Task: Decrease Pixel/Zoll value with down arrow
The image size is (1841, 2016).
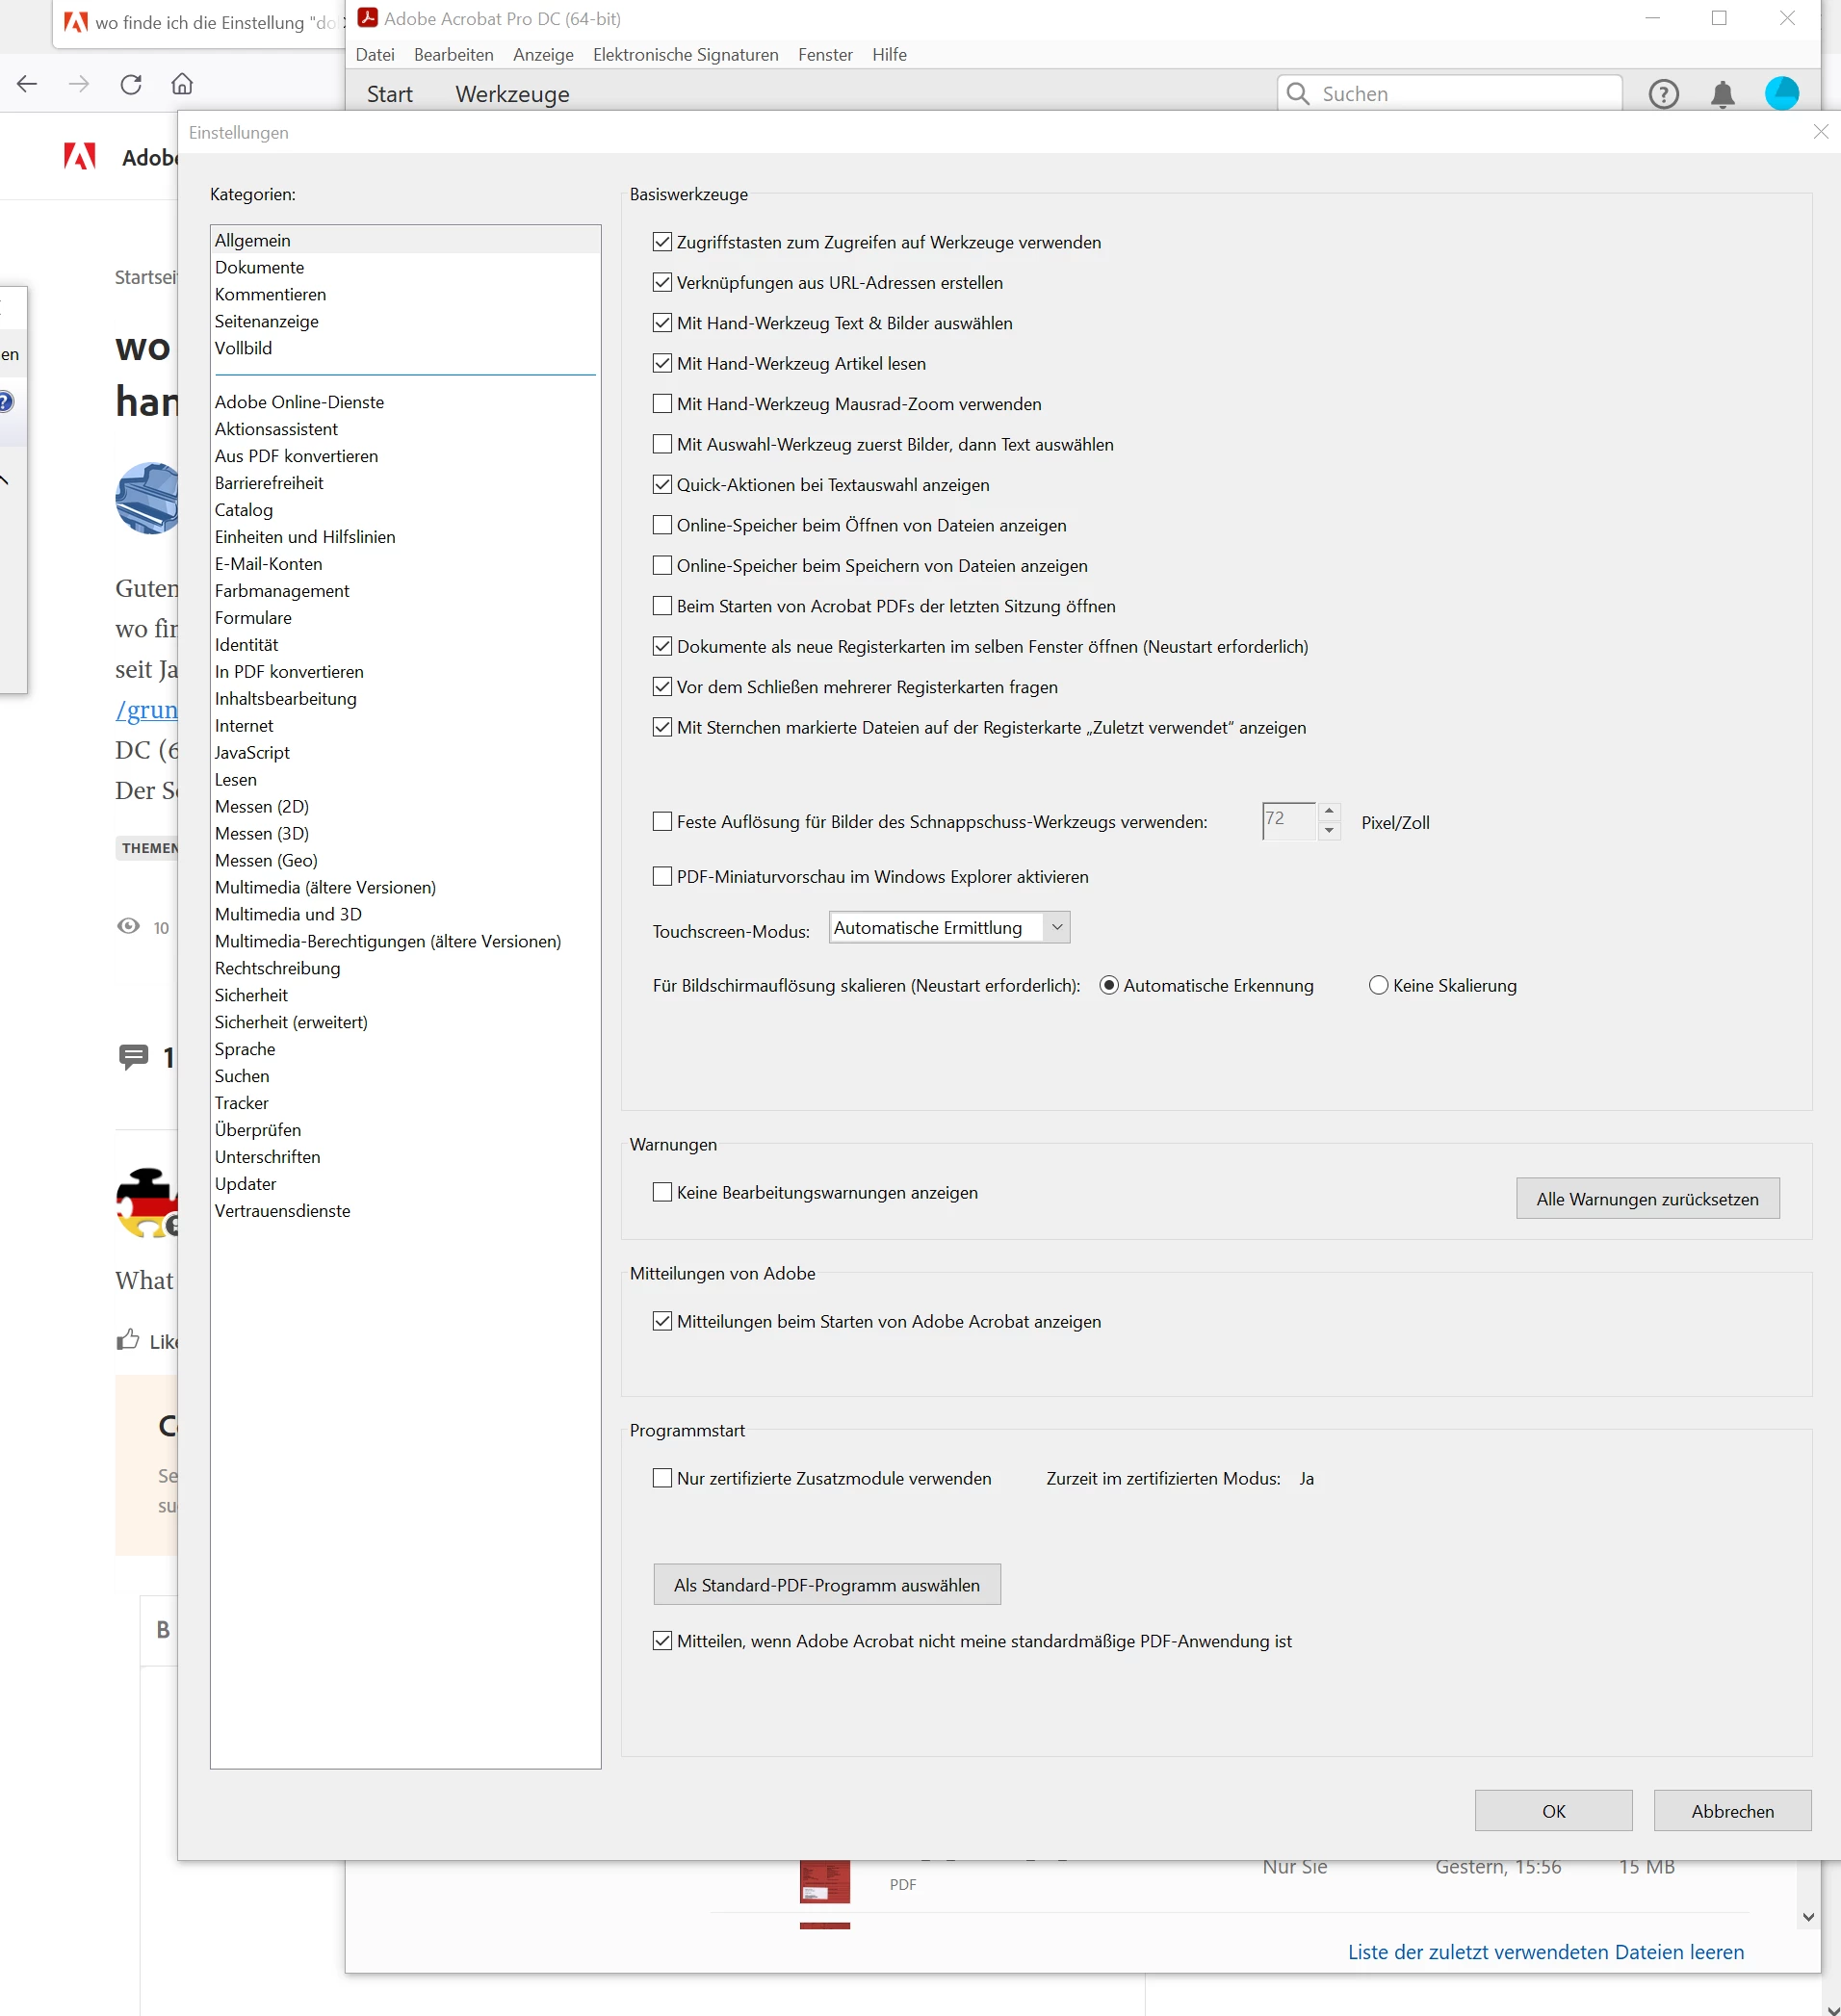Action: pyautogui.click(x=1329, y=830)
